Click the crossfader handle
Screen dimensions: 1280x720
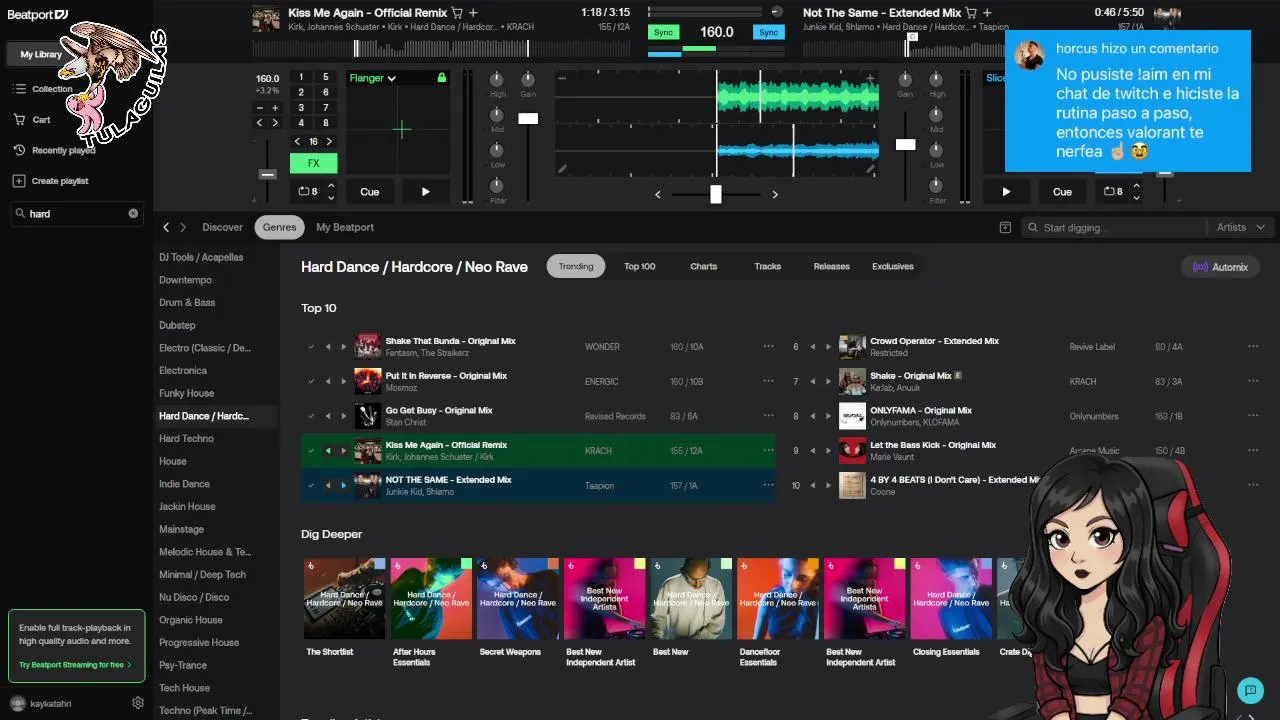[716, 194]
